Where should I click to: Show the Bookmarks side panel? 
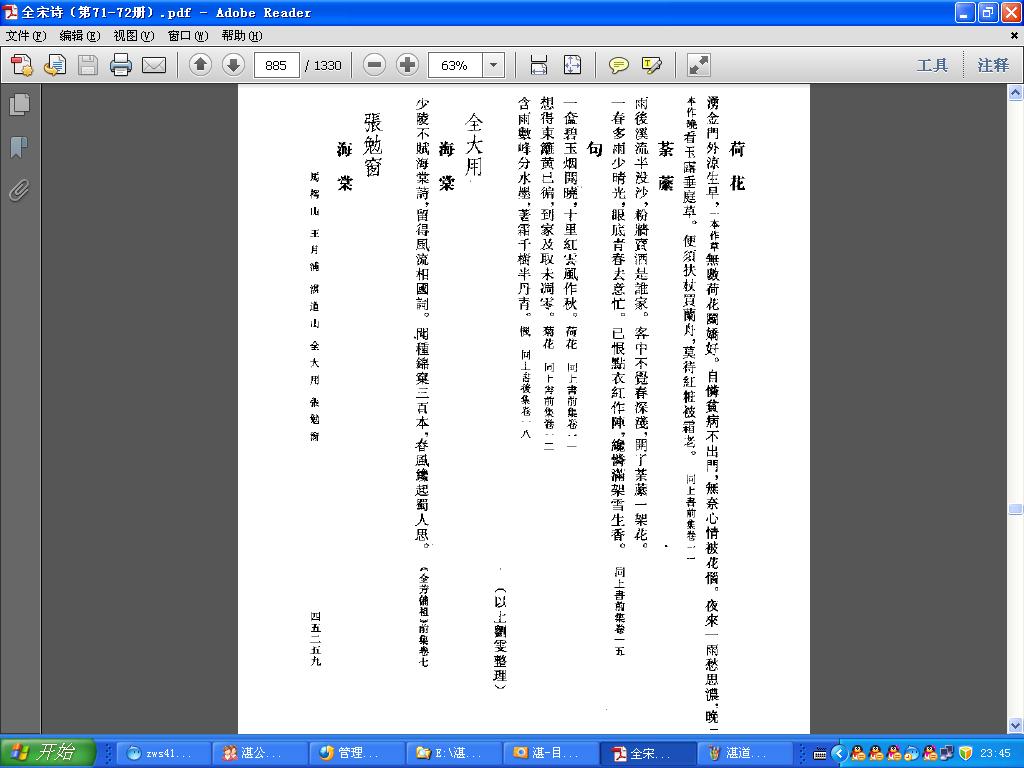click(20, 148)
